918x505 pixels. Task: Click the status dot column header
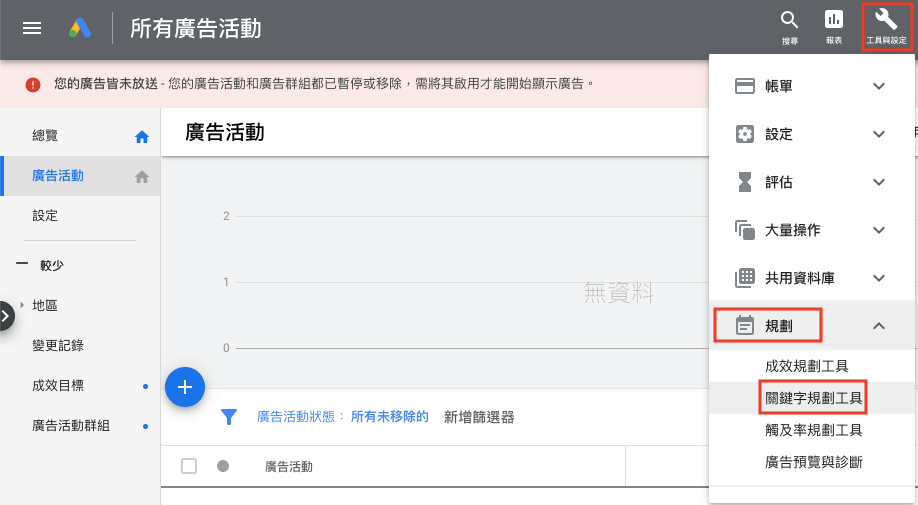click(x=223, y=466)
